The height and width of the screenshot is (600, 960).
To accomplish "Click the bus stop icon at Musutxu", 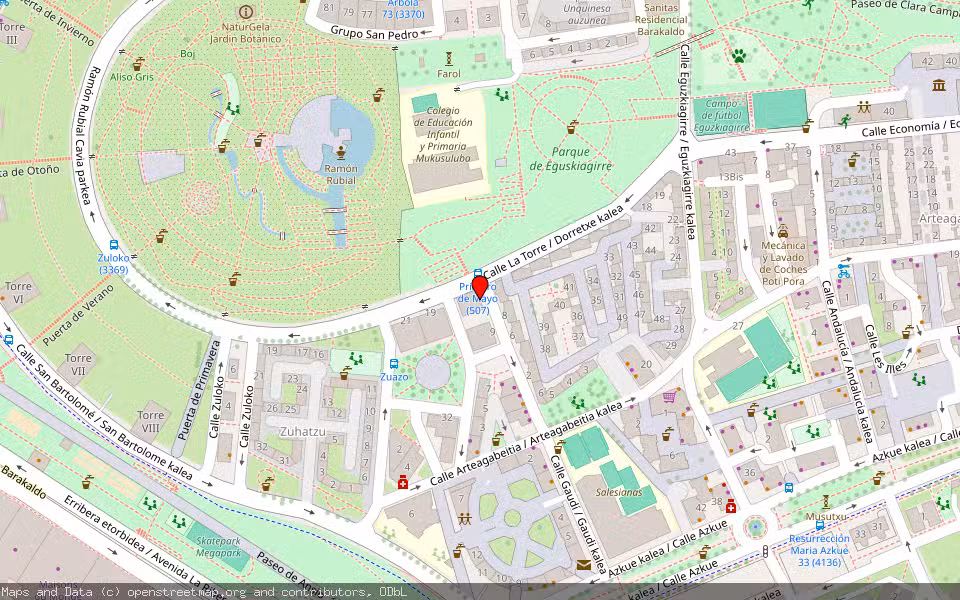I will pyautogui.click(x=819, y=525).
